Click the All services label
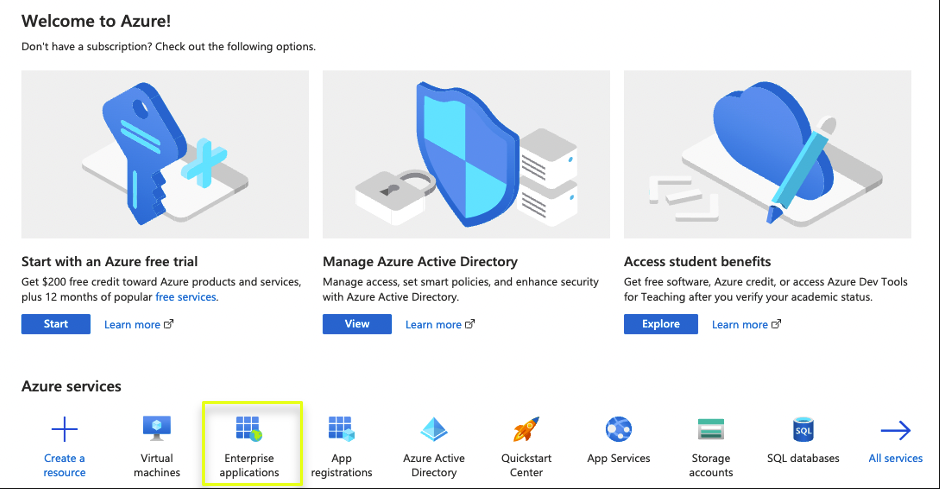940x489 pixels. click(x=896, y=458)
